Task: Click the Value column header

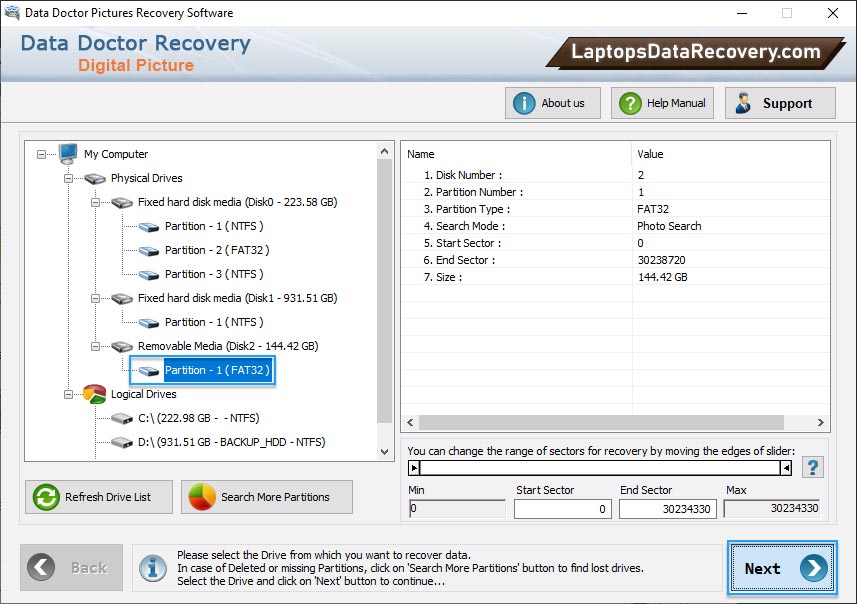Action: click(730, 154)
